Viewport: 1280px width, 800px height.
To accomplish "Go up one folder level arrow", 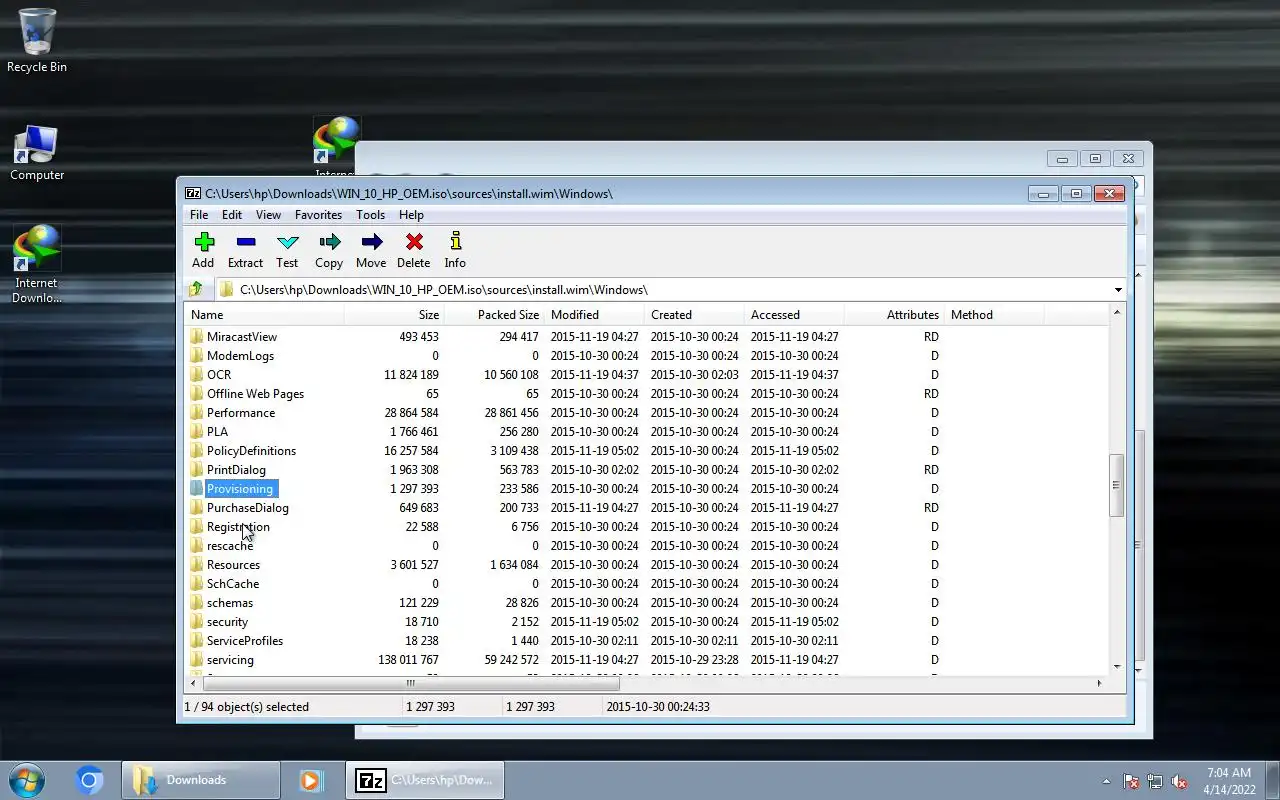I will pyautogui.click(x=196, y=289).
